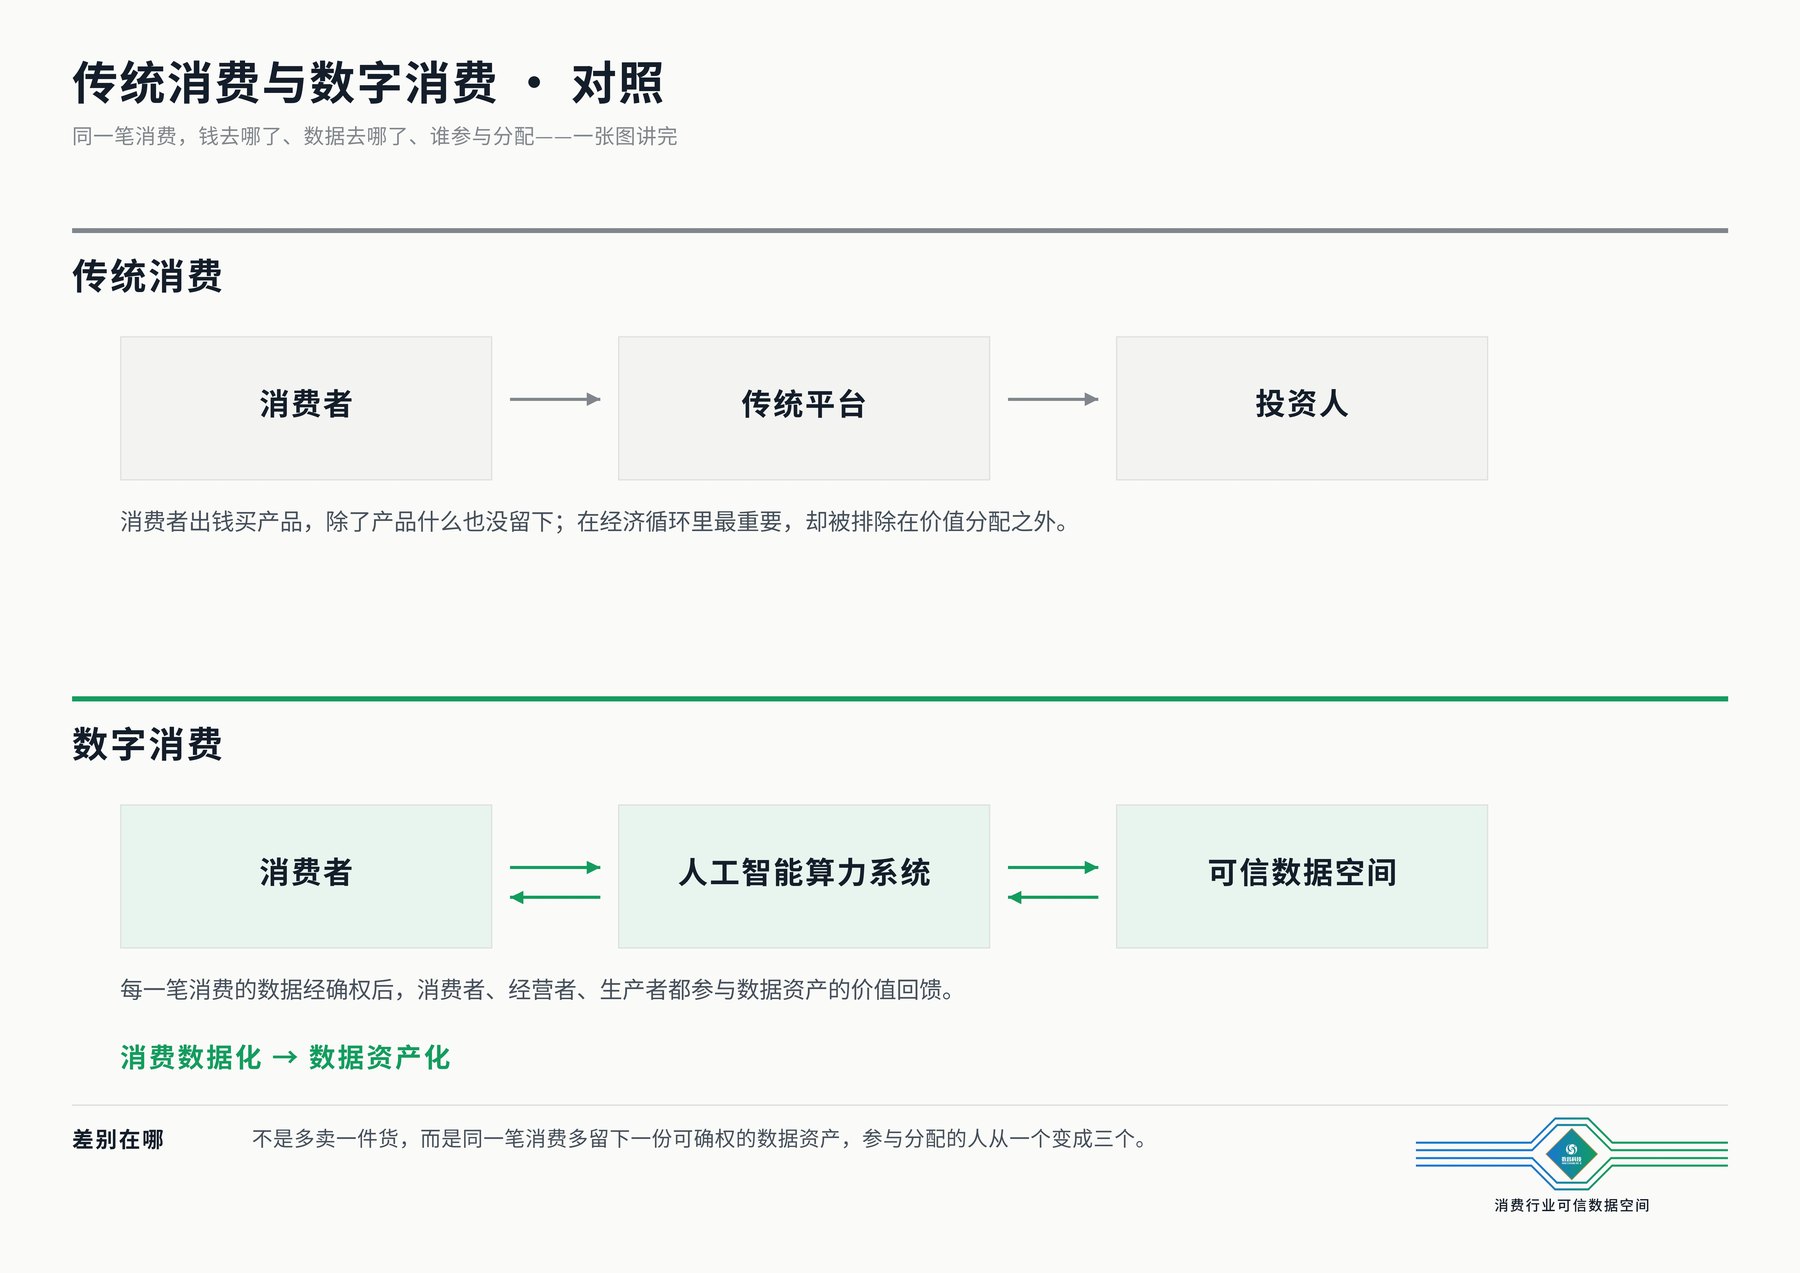
Task: Click the 投资人 box
Action: click(x=1302, y=408)
